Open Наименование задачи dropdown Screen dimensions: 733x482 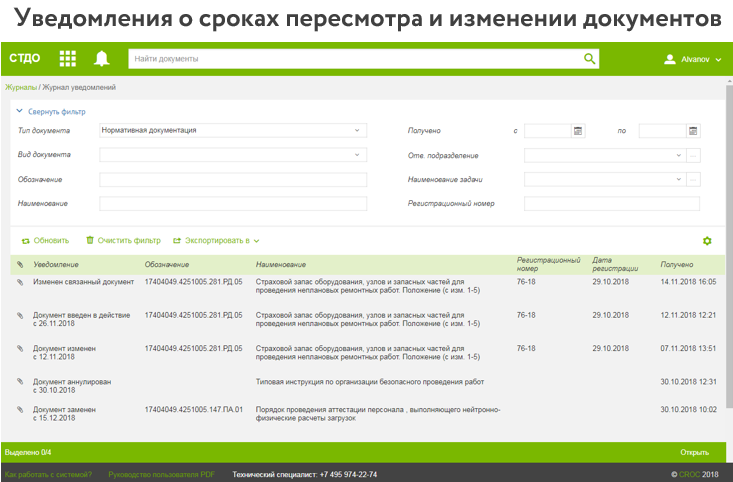[x=605, y=180]
